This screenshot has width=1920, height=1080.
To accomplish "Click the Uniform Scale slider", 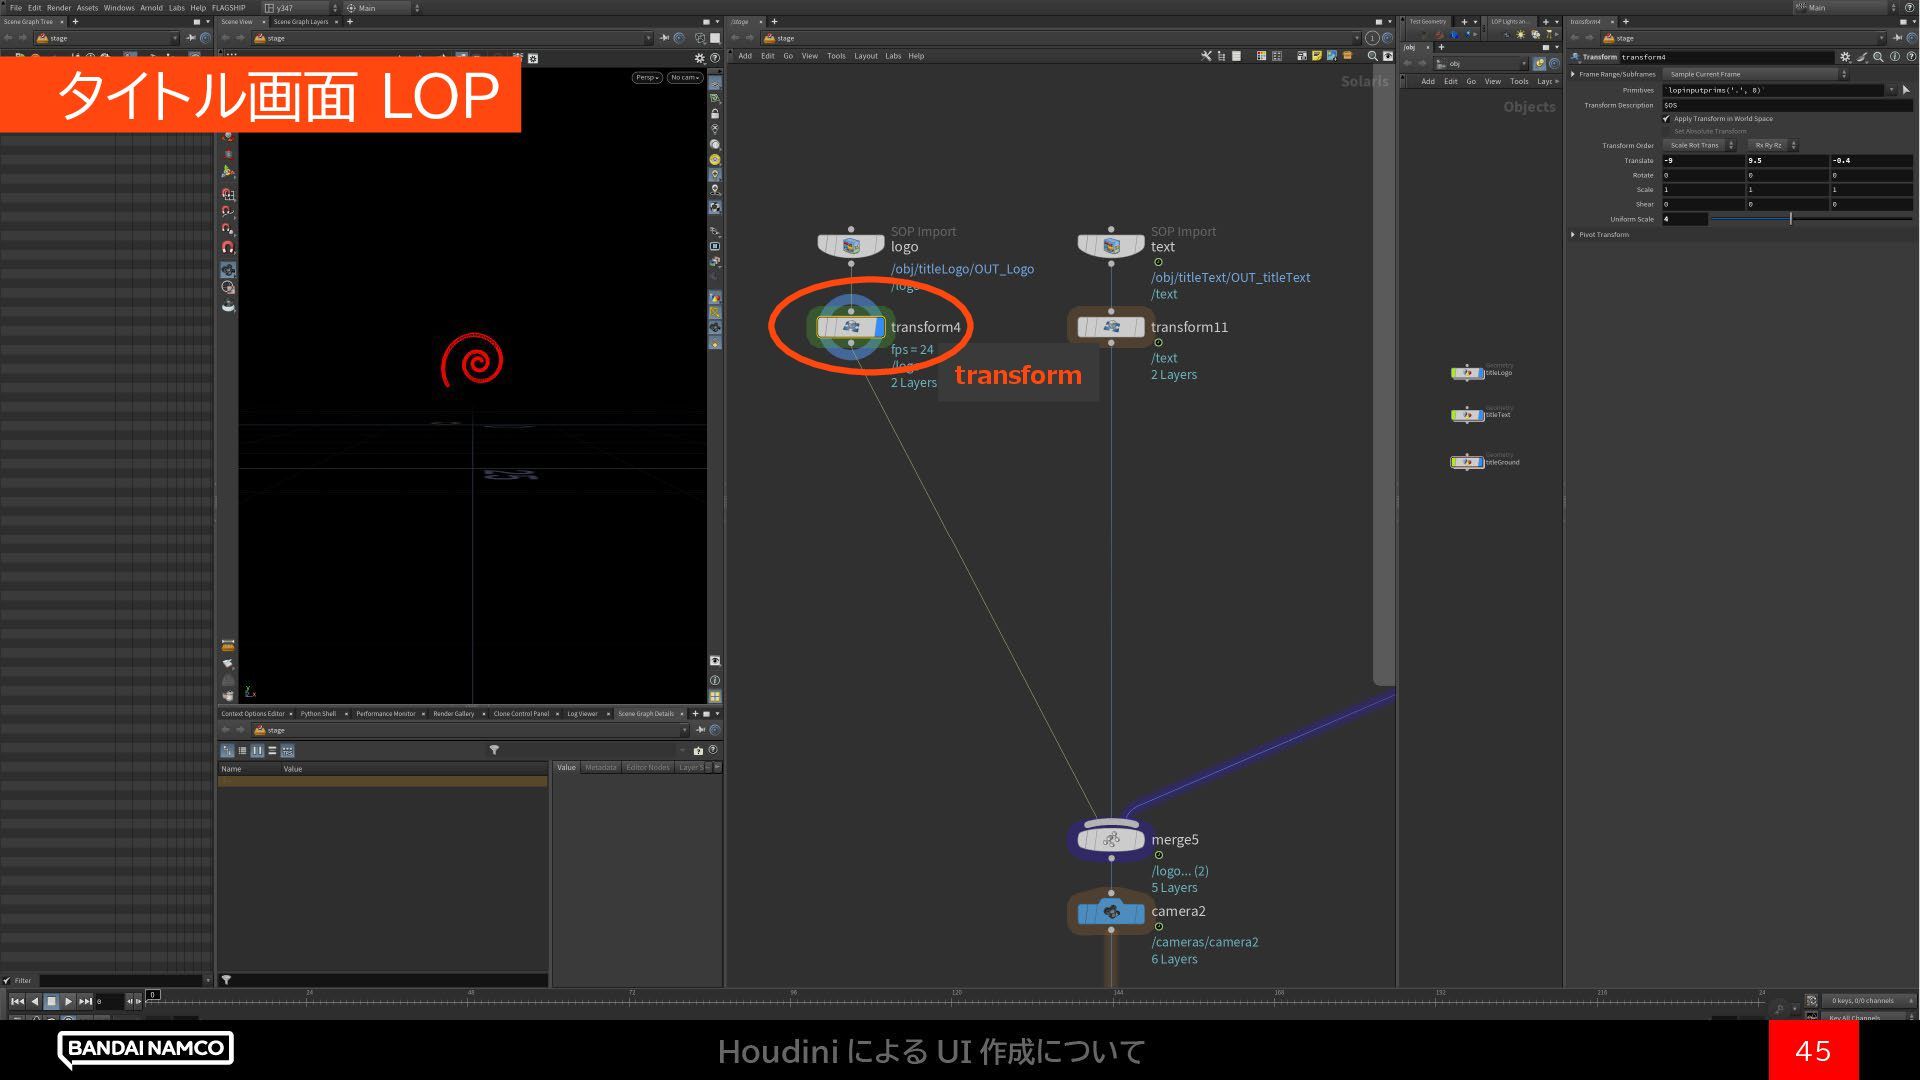I will [1790, 219].
